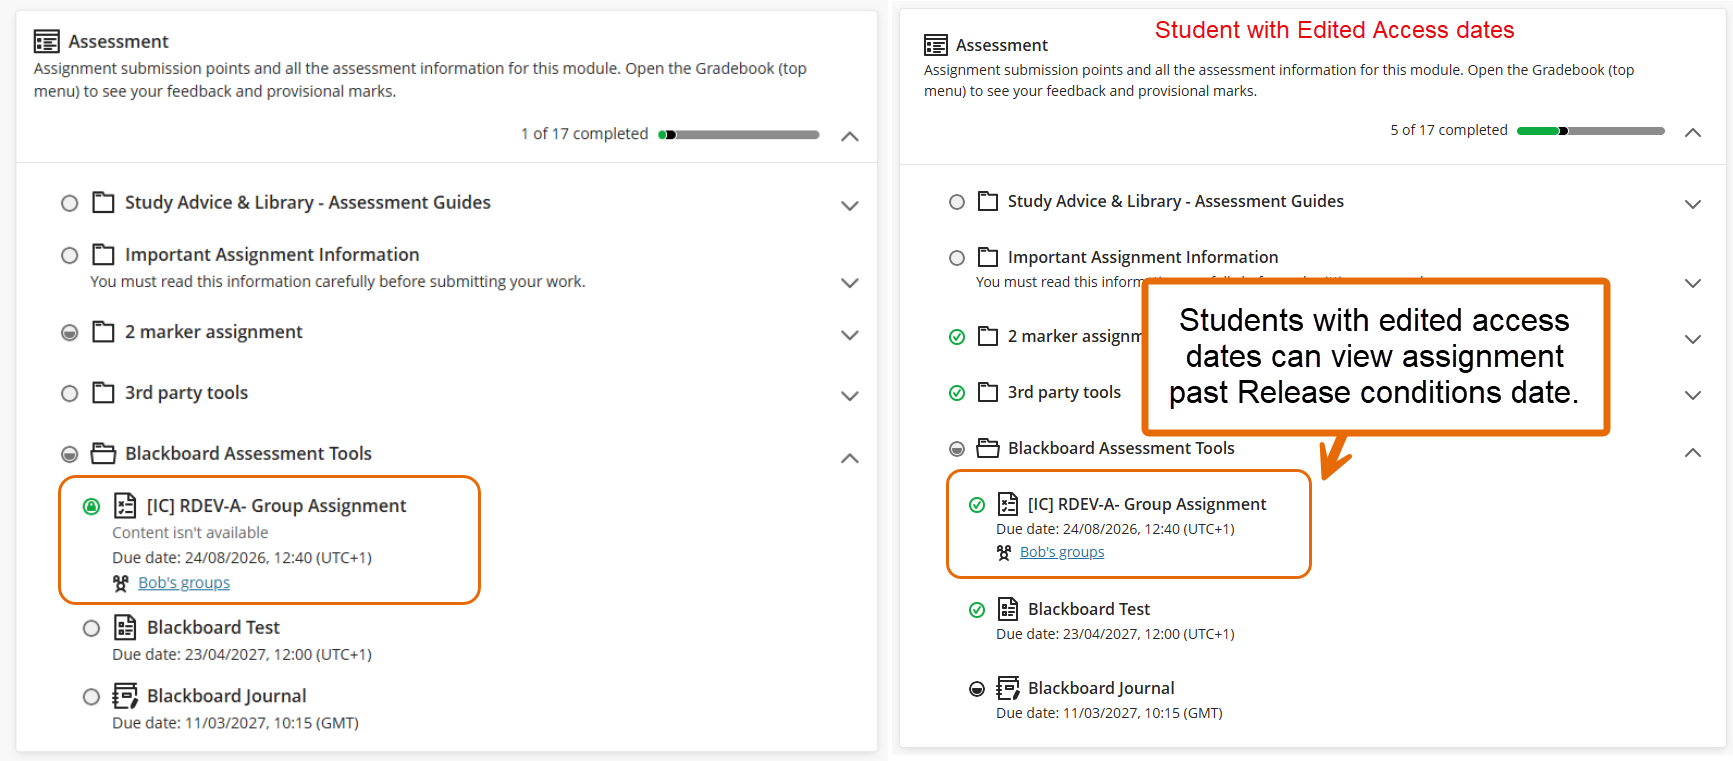The height and width of the screenshot is (761, 1733).
Task: Toggle completion circle for Important Assignment Information, left panel
Action: coord(70,255)
